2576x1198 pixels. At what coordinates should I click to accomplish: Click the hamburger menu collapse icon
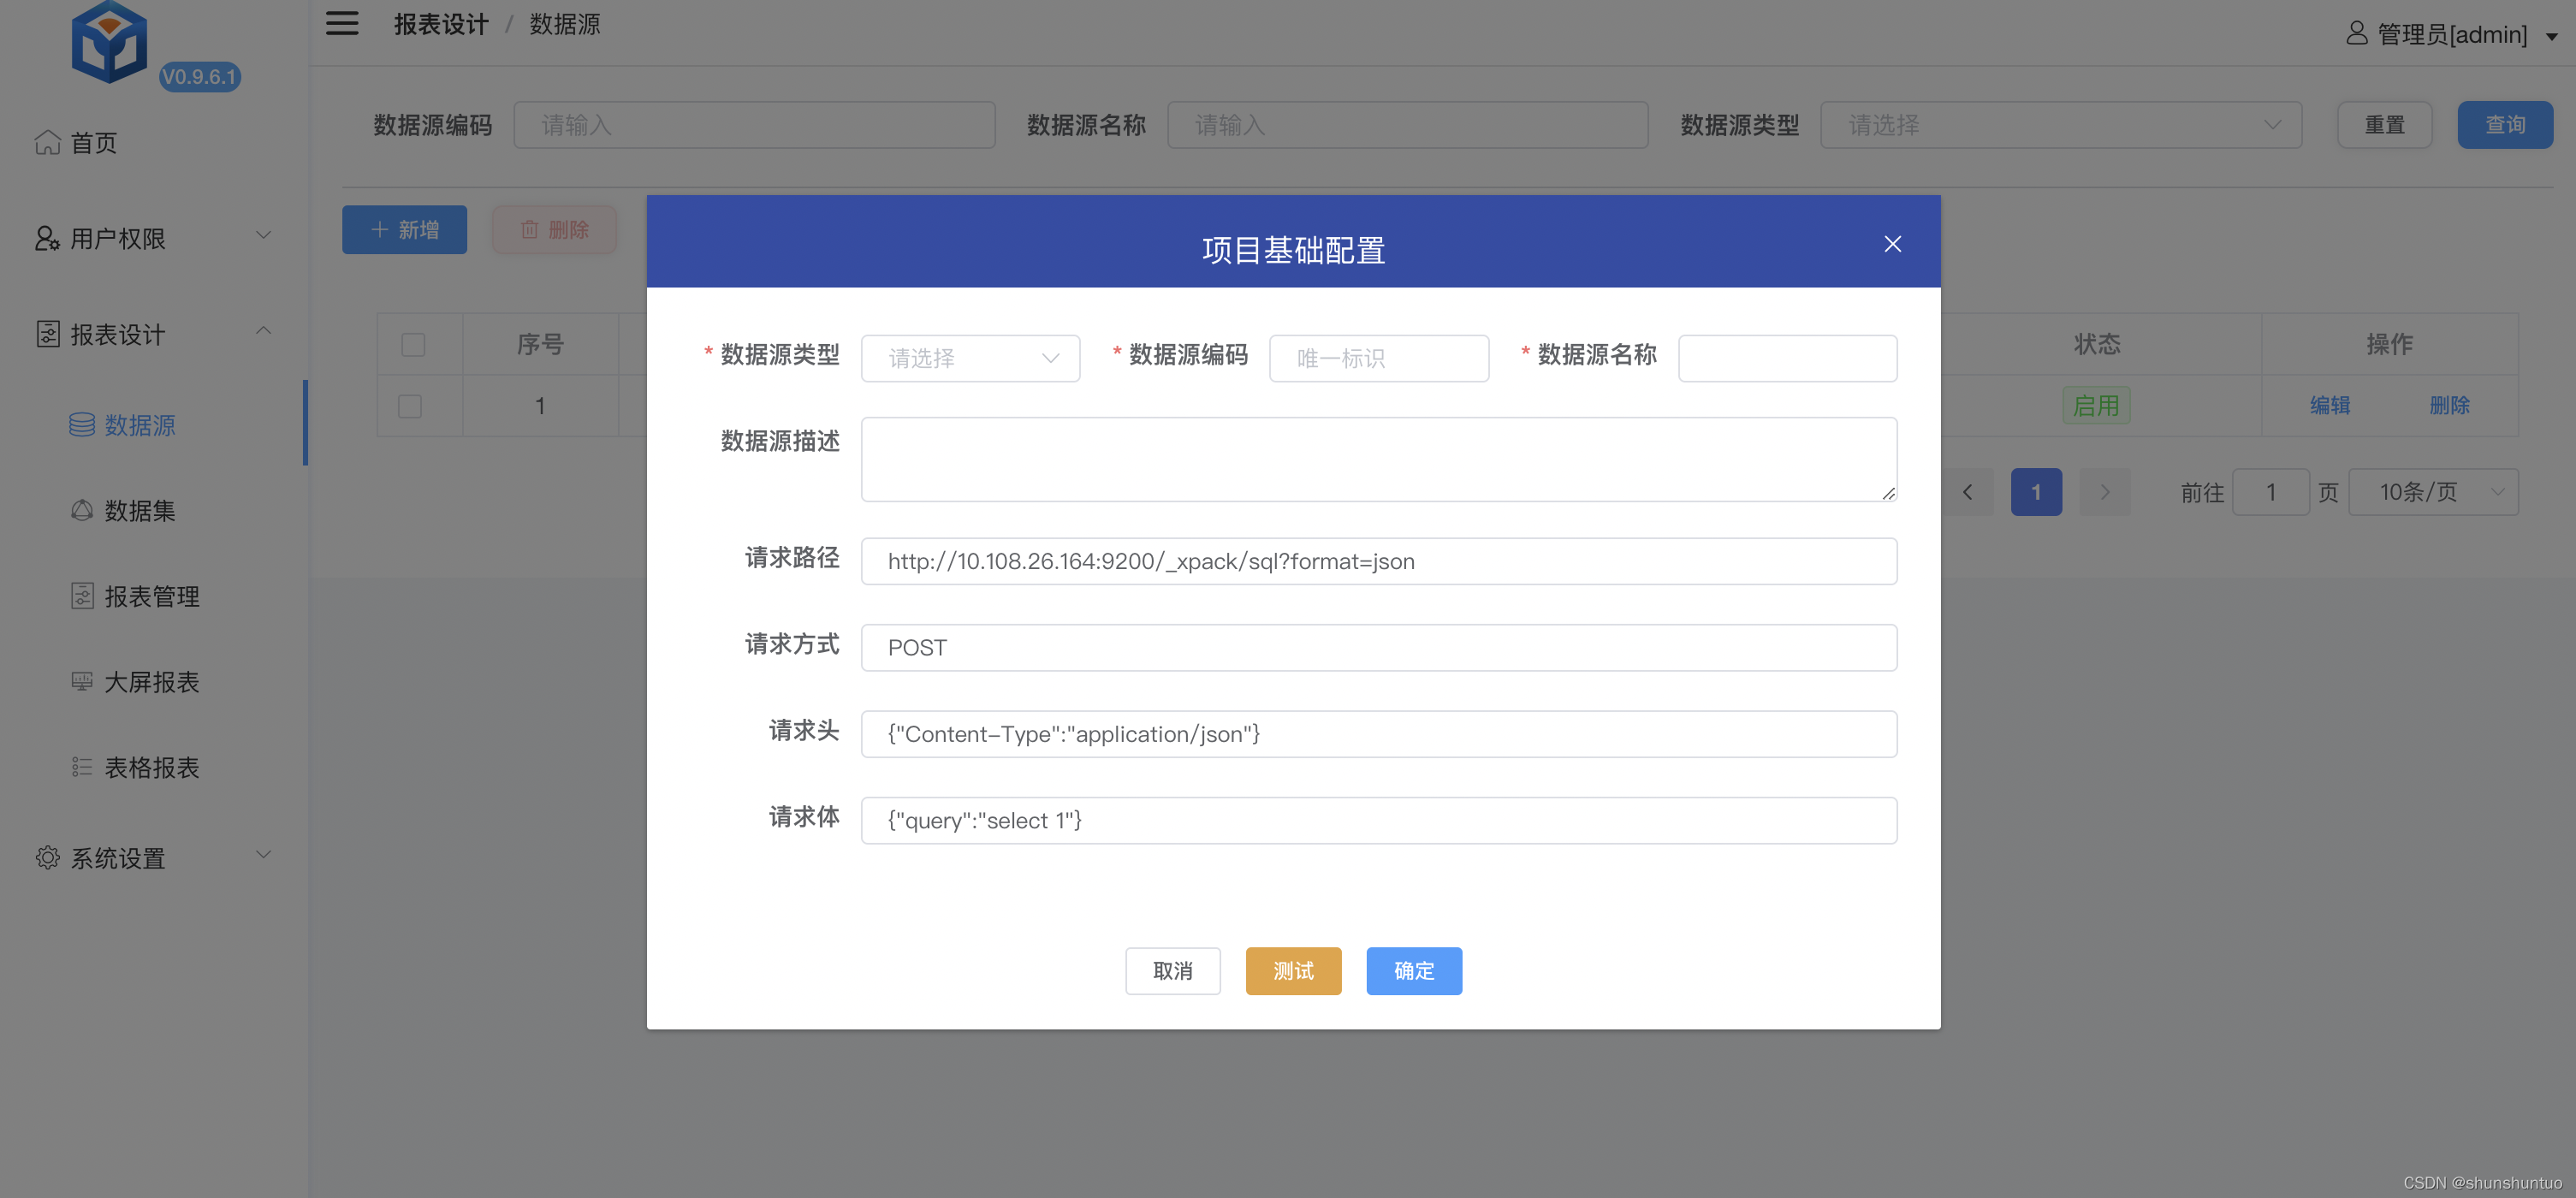(341, 23)
